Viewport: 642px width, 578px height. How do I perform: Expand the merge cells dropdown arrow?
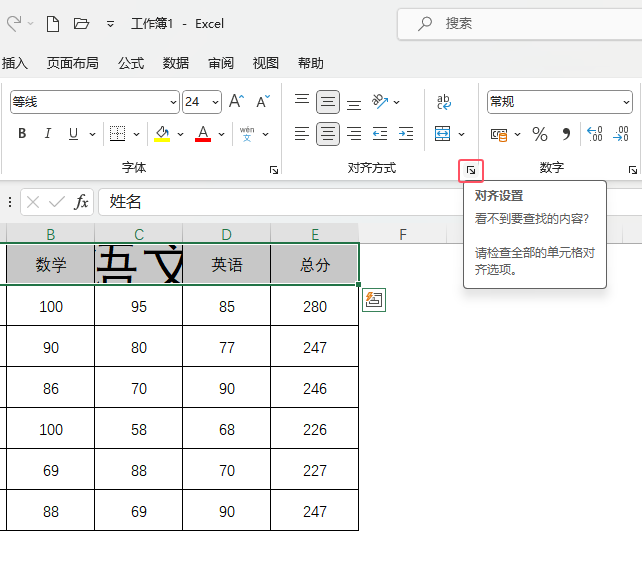pos(461,134)
